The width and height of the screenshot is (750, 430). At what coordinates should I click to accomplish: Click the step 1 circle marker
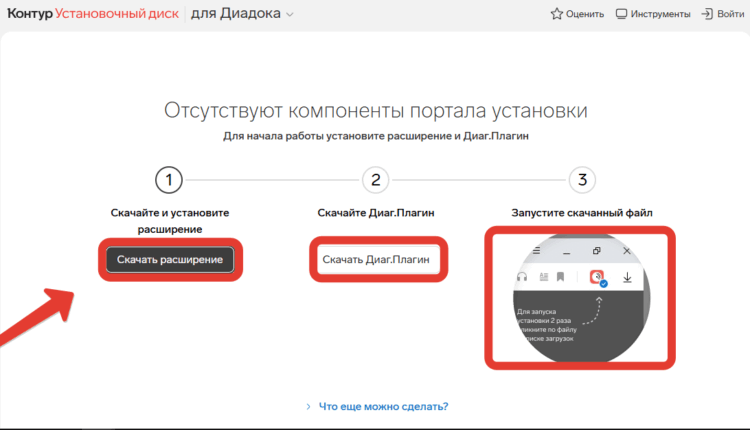(x=170, y=181)
